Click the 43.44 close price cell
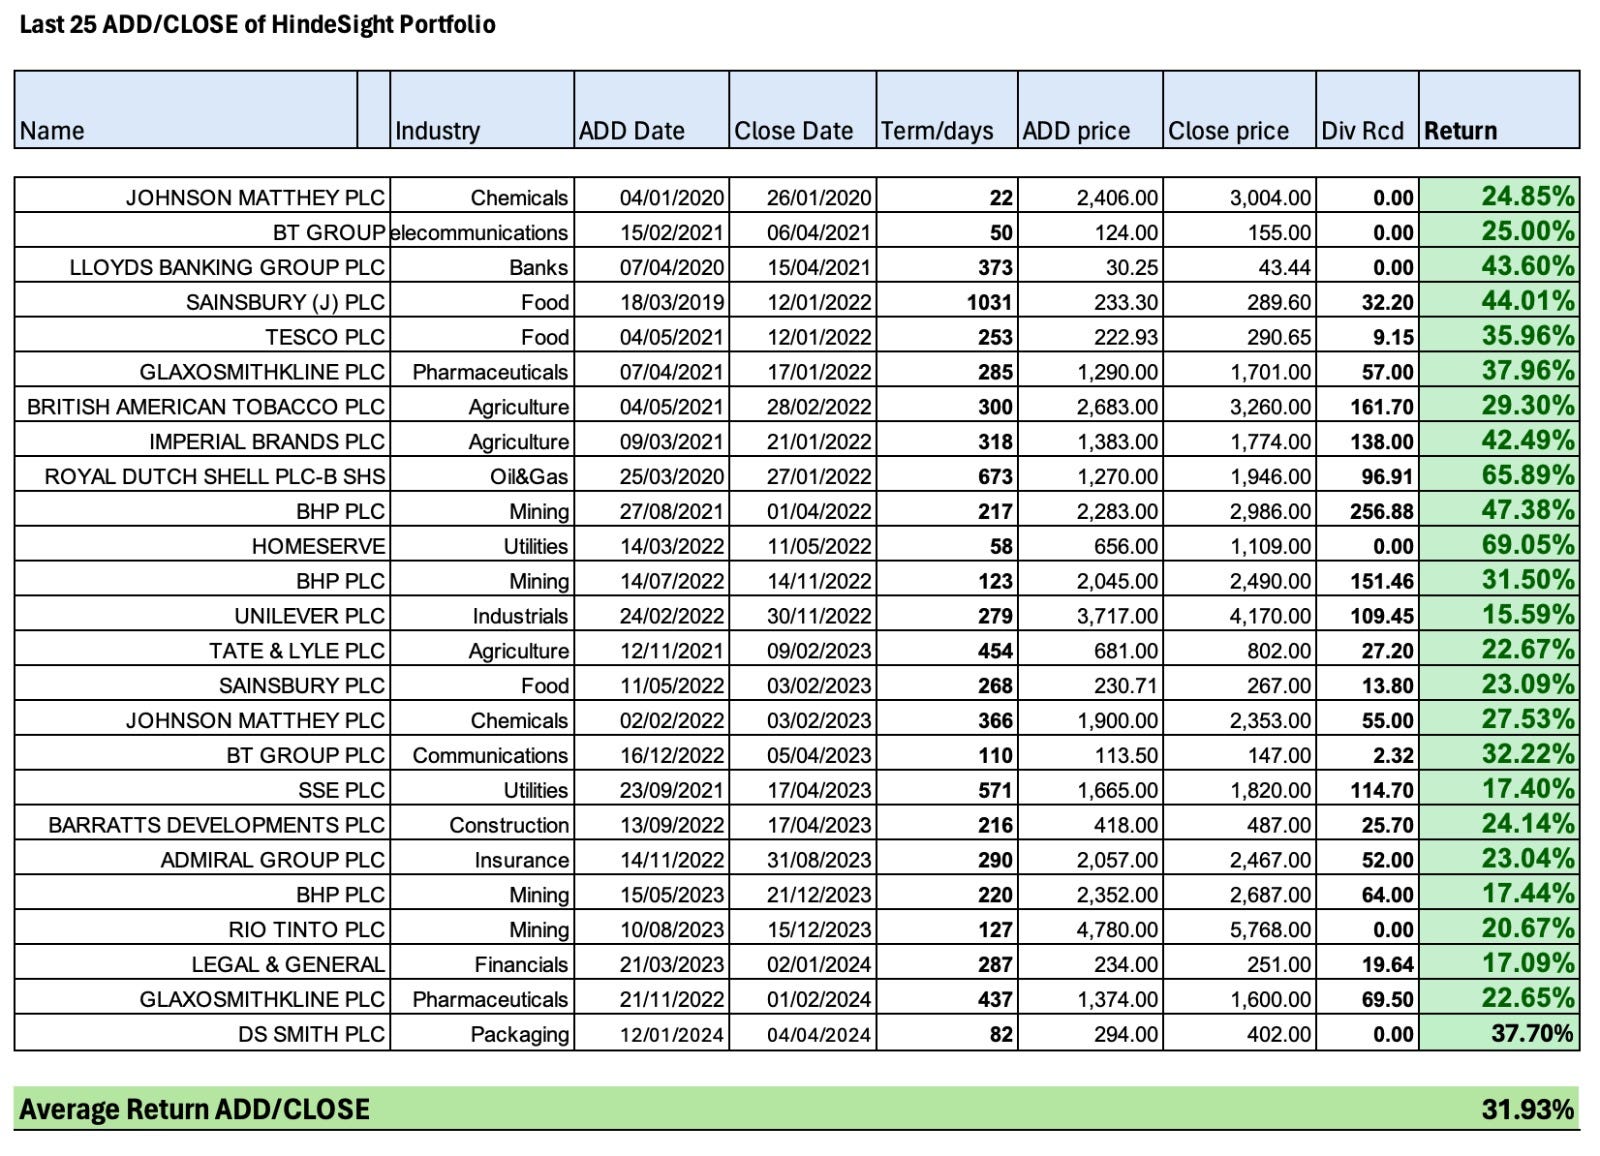Viewport: 1600px width, 1156px height. point(1239,267)
